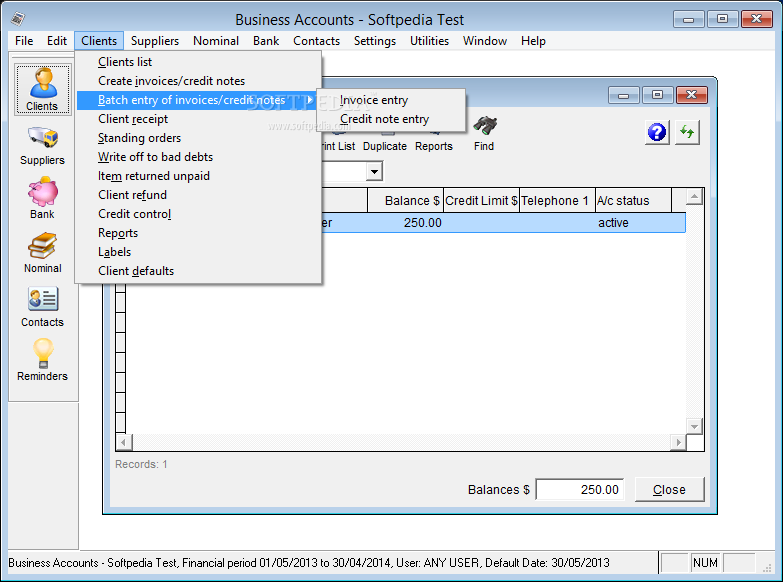783x582 pixels.
Task: Open the Bank menu
Action: 266,41
